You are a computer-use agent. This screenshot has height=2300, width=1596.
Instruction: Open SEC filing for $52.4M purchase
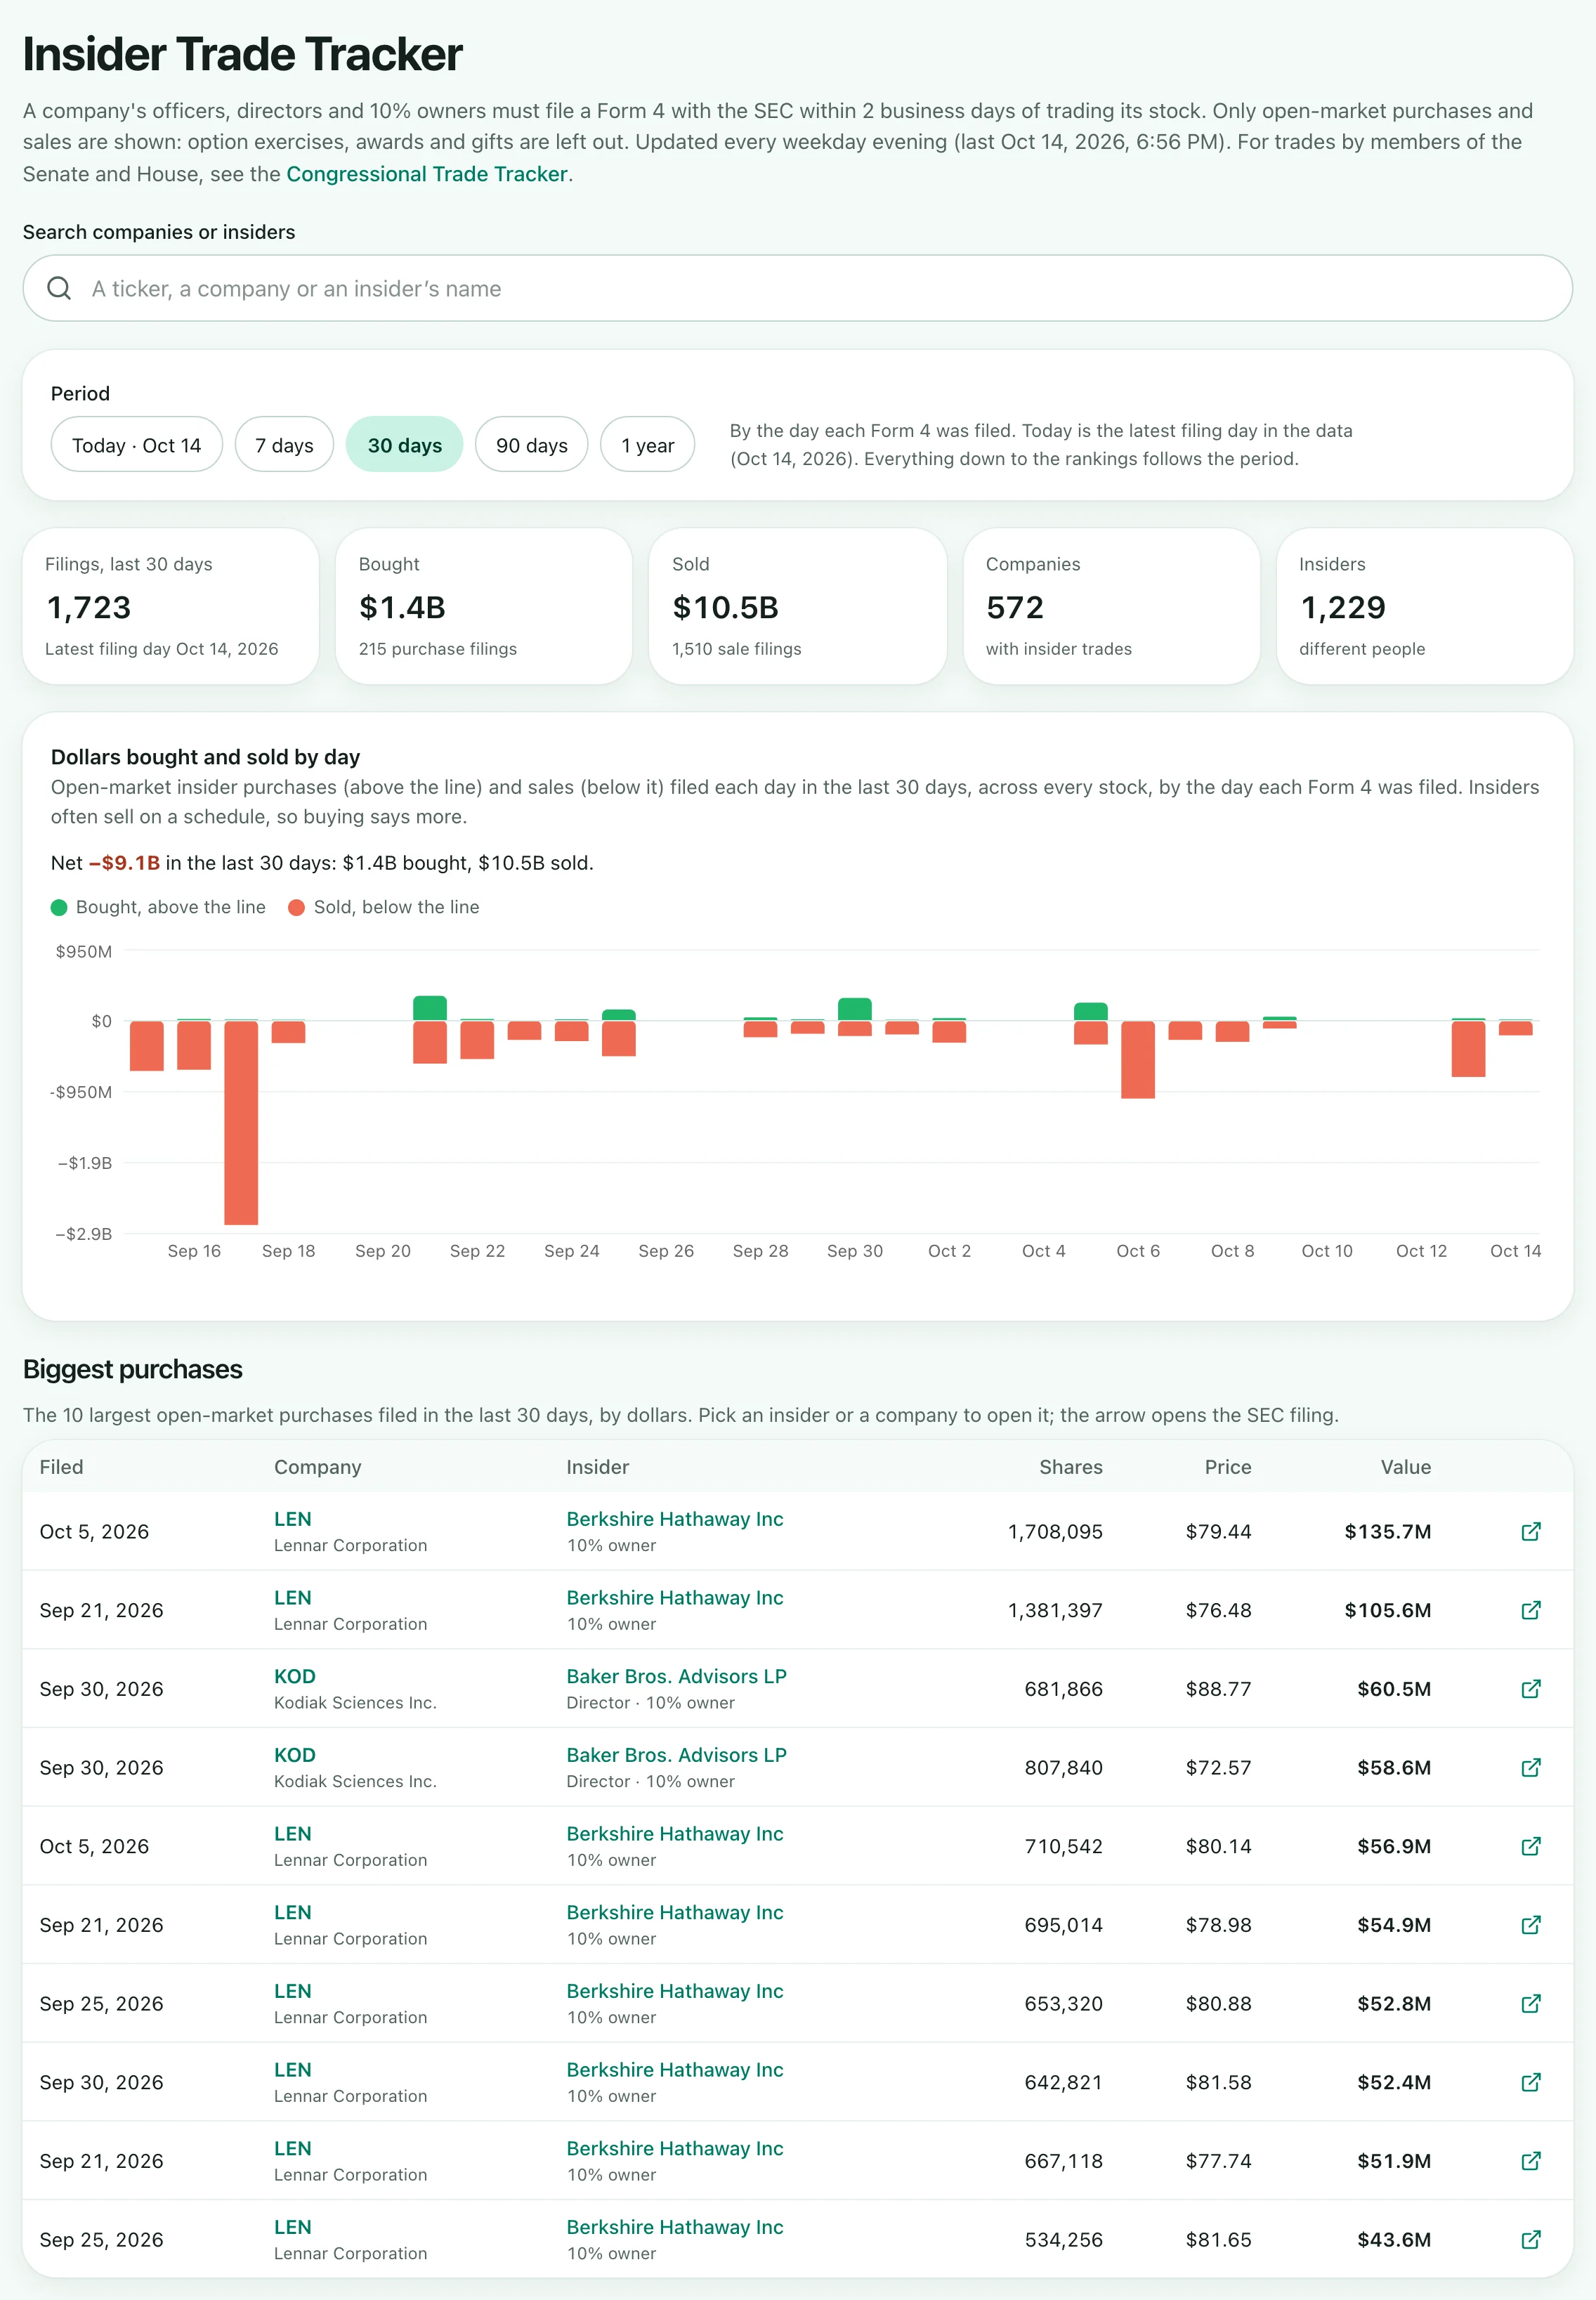tap(1530, 2082)
